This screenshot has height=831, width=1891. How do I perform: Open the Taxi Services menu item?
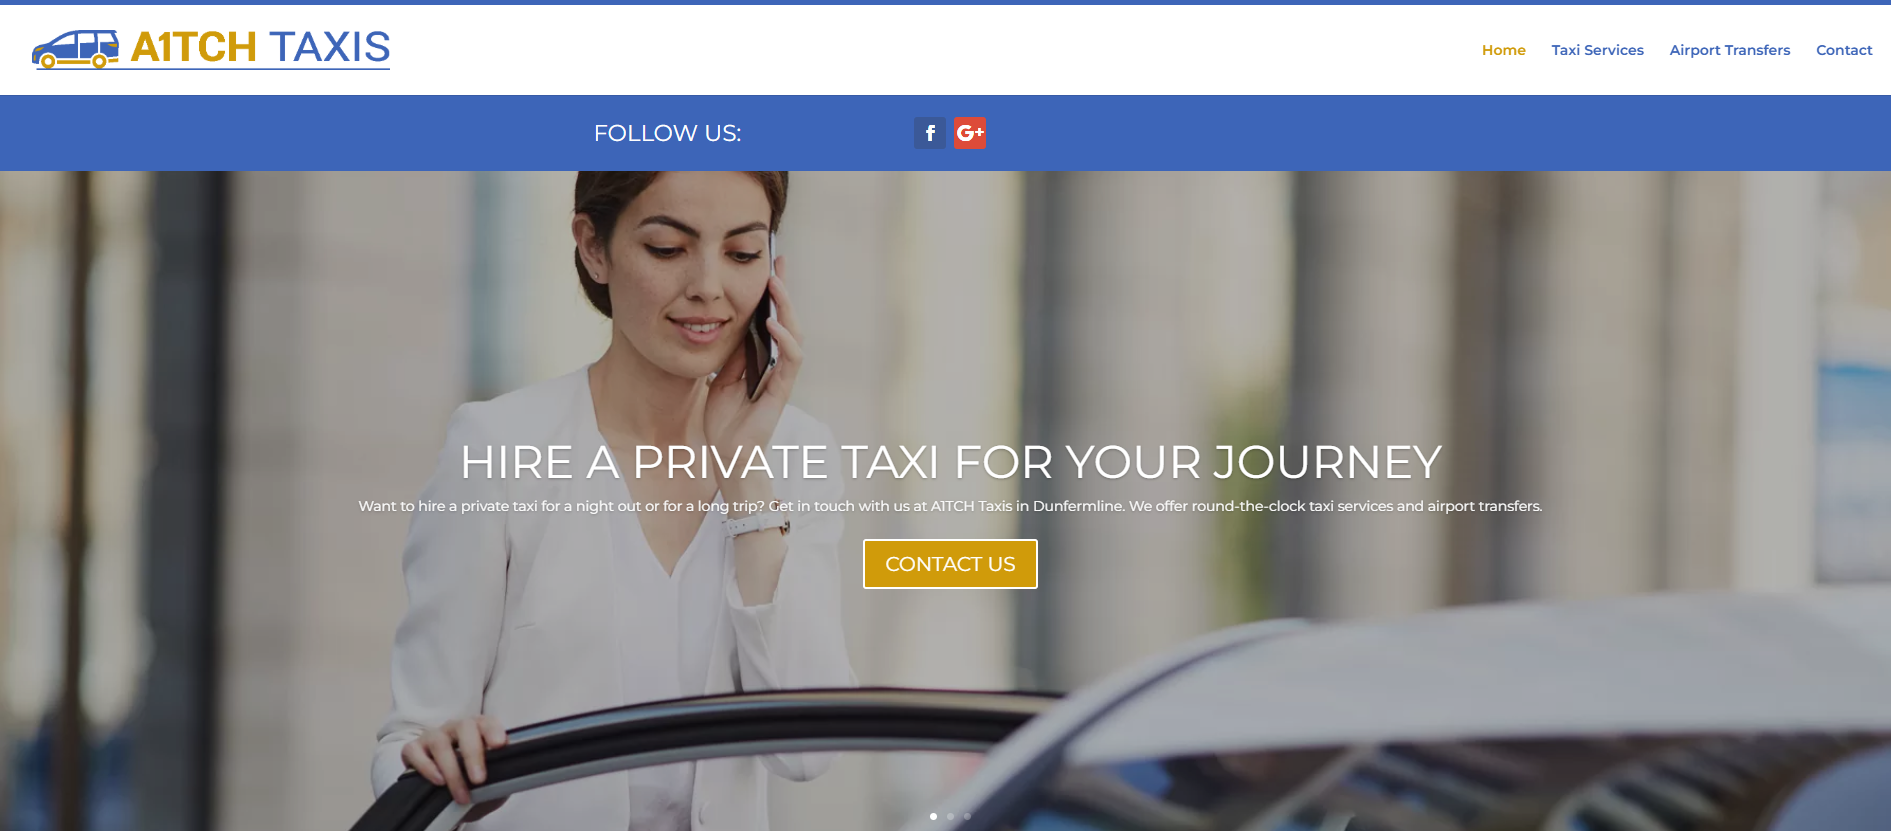1597,50
